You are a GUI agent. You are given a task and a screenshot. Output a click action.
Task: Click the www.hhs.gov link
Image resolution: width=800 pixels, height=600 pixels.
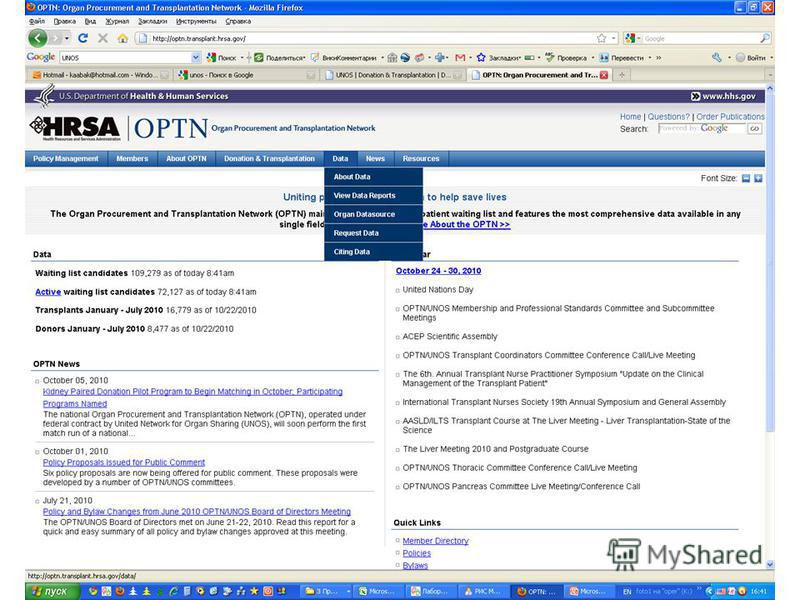click(723, 96)
